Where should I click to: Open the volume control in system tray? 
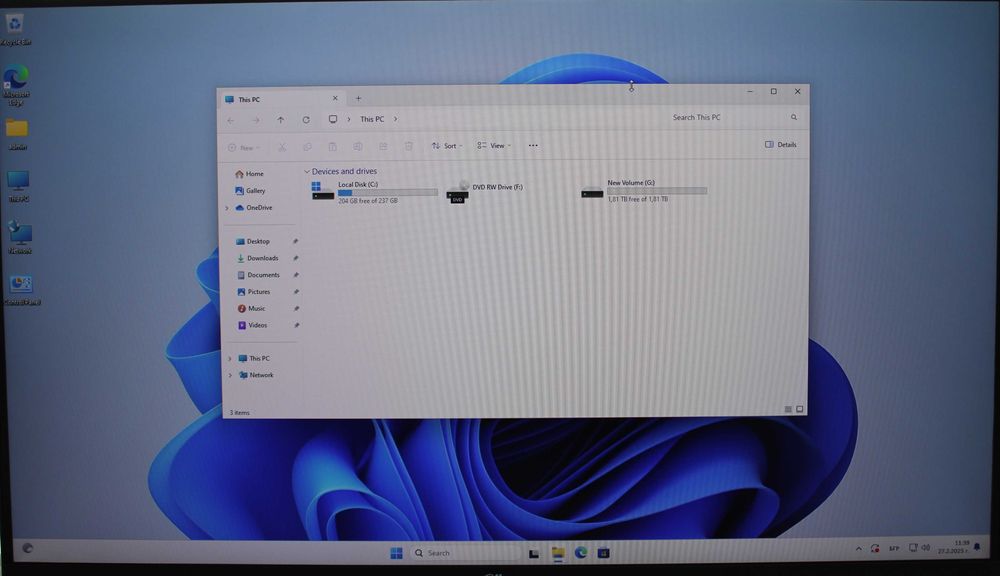point(925,548)
